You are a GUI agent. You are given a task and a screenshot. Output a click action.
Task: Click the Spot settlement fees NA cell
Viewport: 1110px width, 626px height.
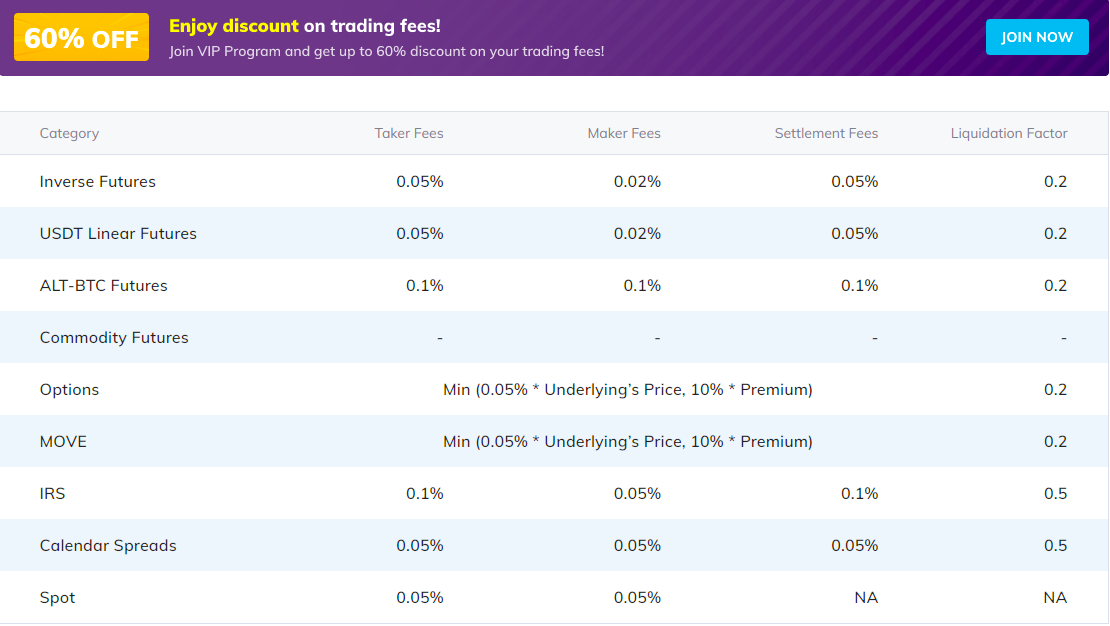click(x=866, y=598)
